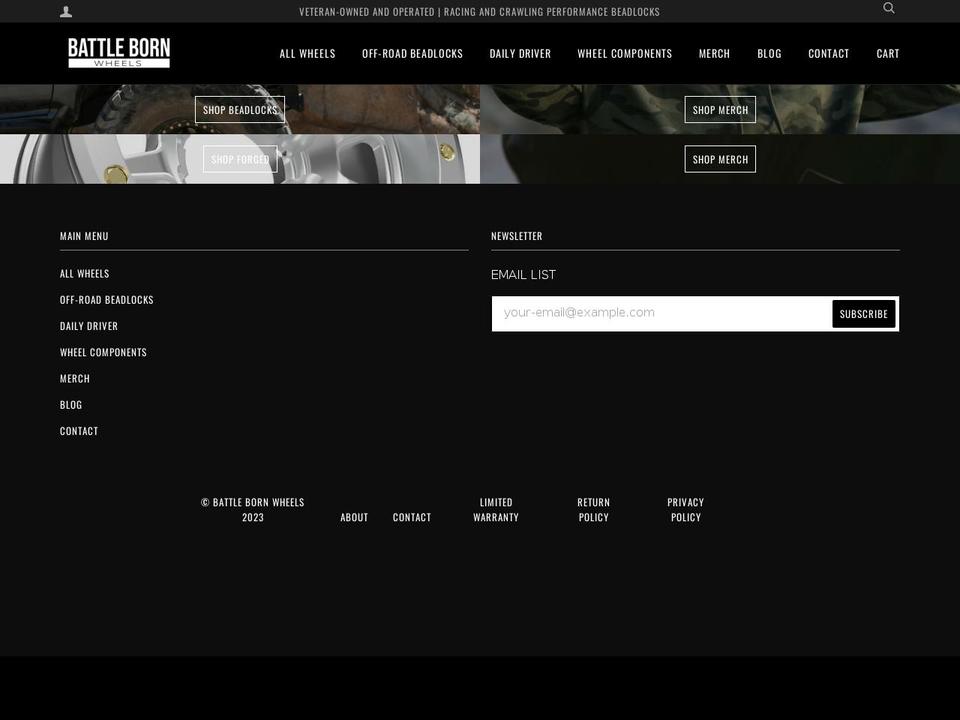This screenshot has height=720, width=960.
Task: Click the Email List label
Action: click(523, 275)
